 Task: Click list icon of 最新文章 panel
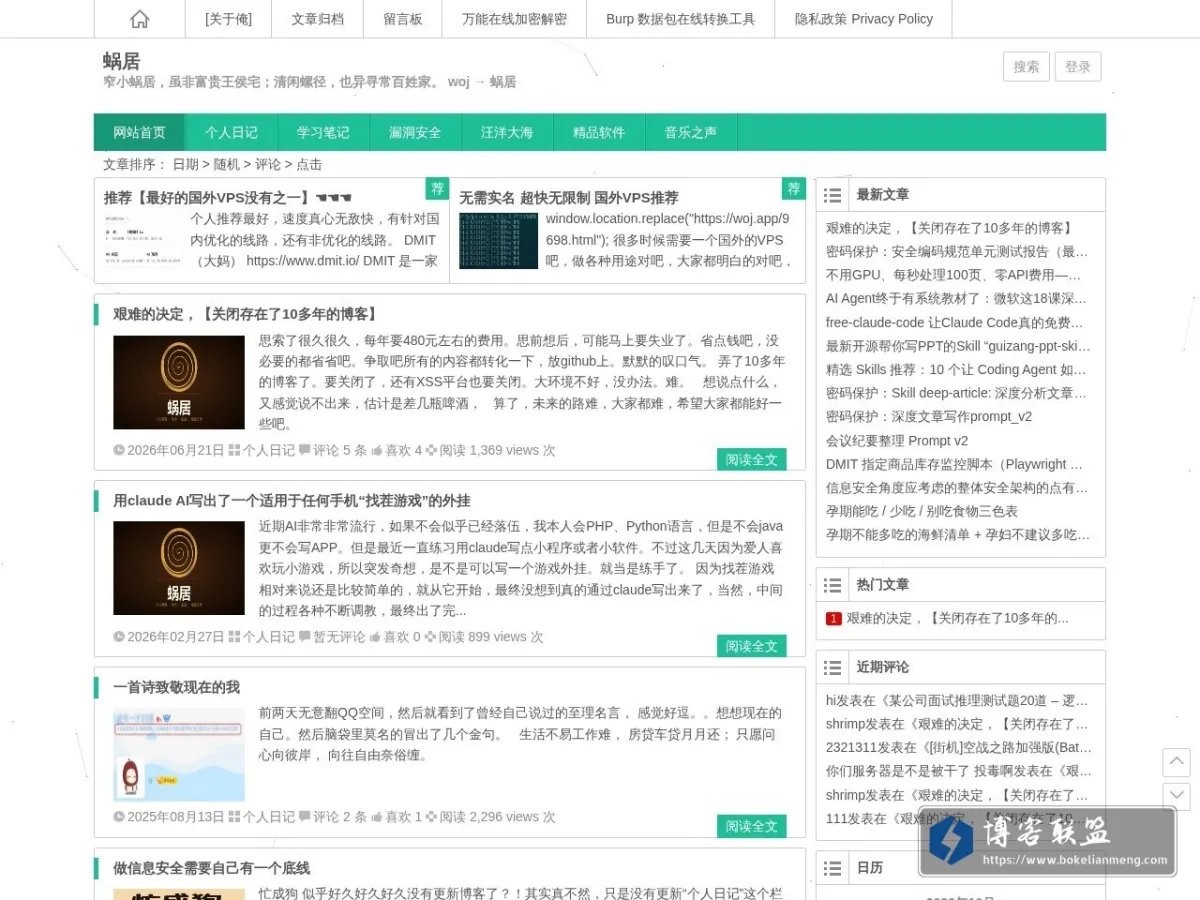[832, 195]
